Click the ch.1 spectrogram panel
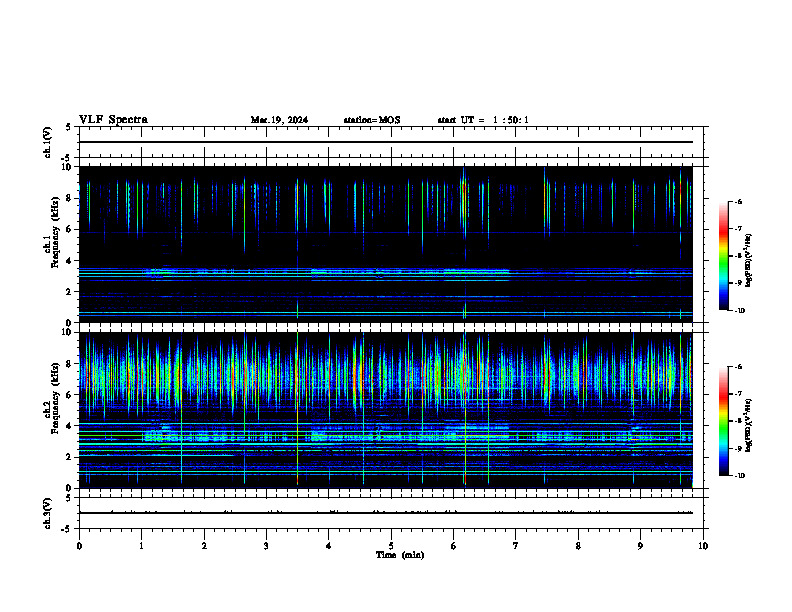 click(386, 244)
